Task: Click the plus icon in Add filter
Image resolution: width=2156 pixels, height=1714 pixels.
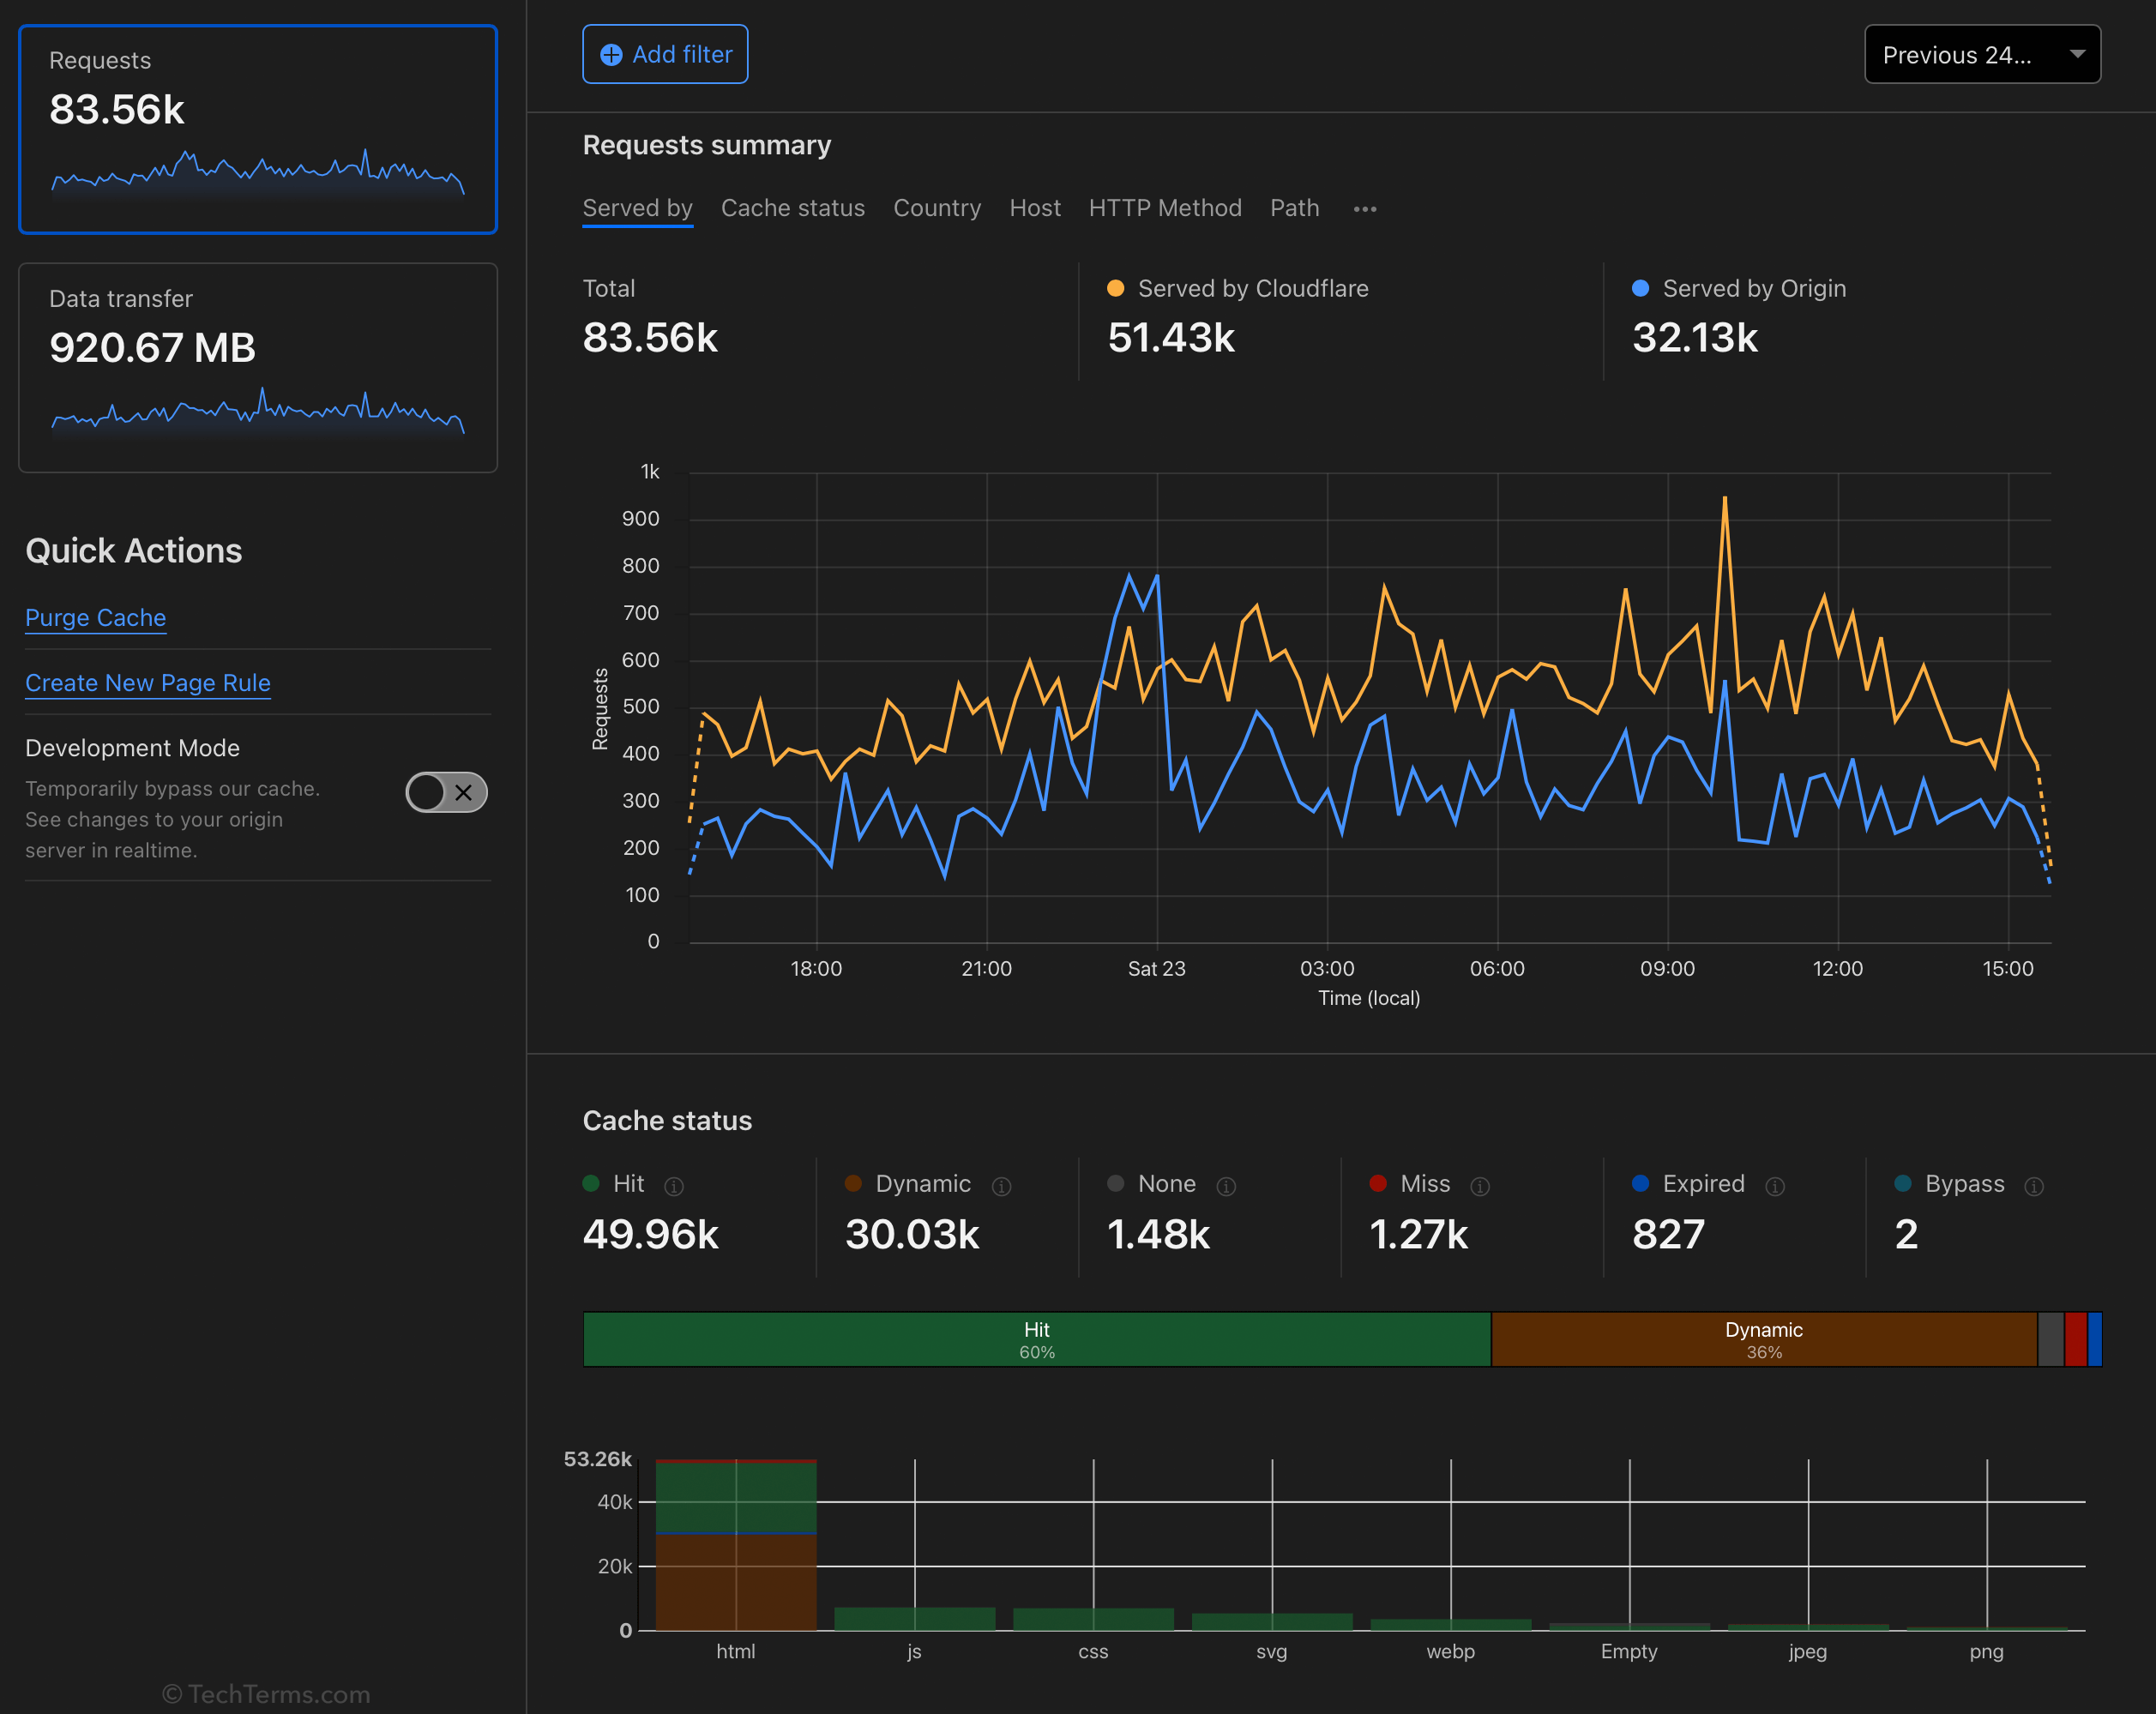Action: [611, 55]
